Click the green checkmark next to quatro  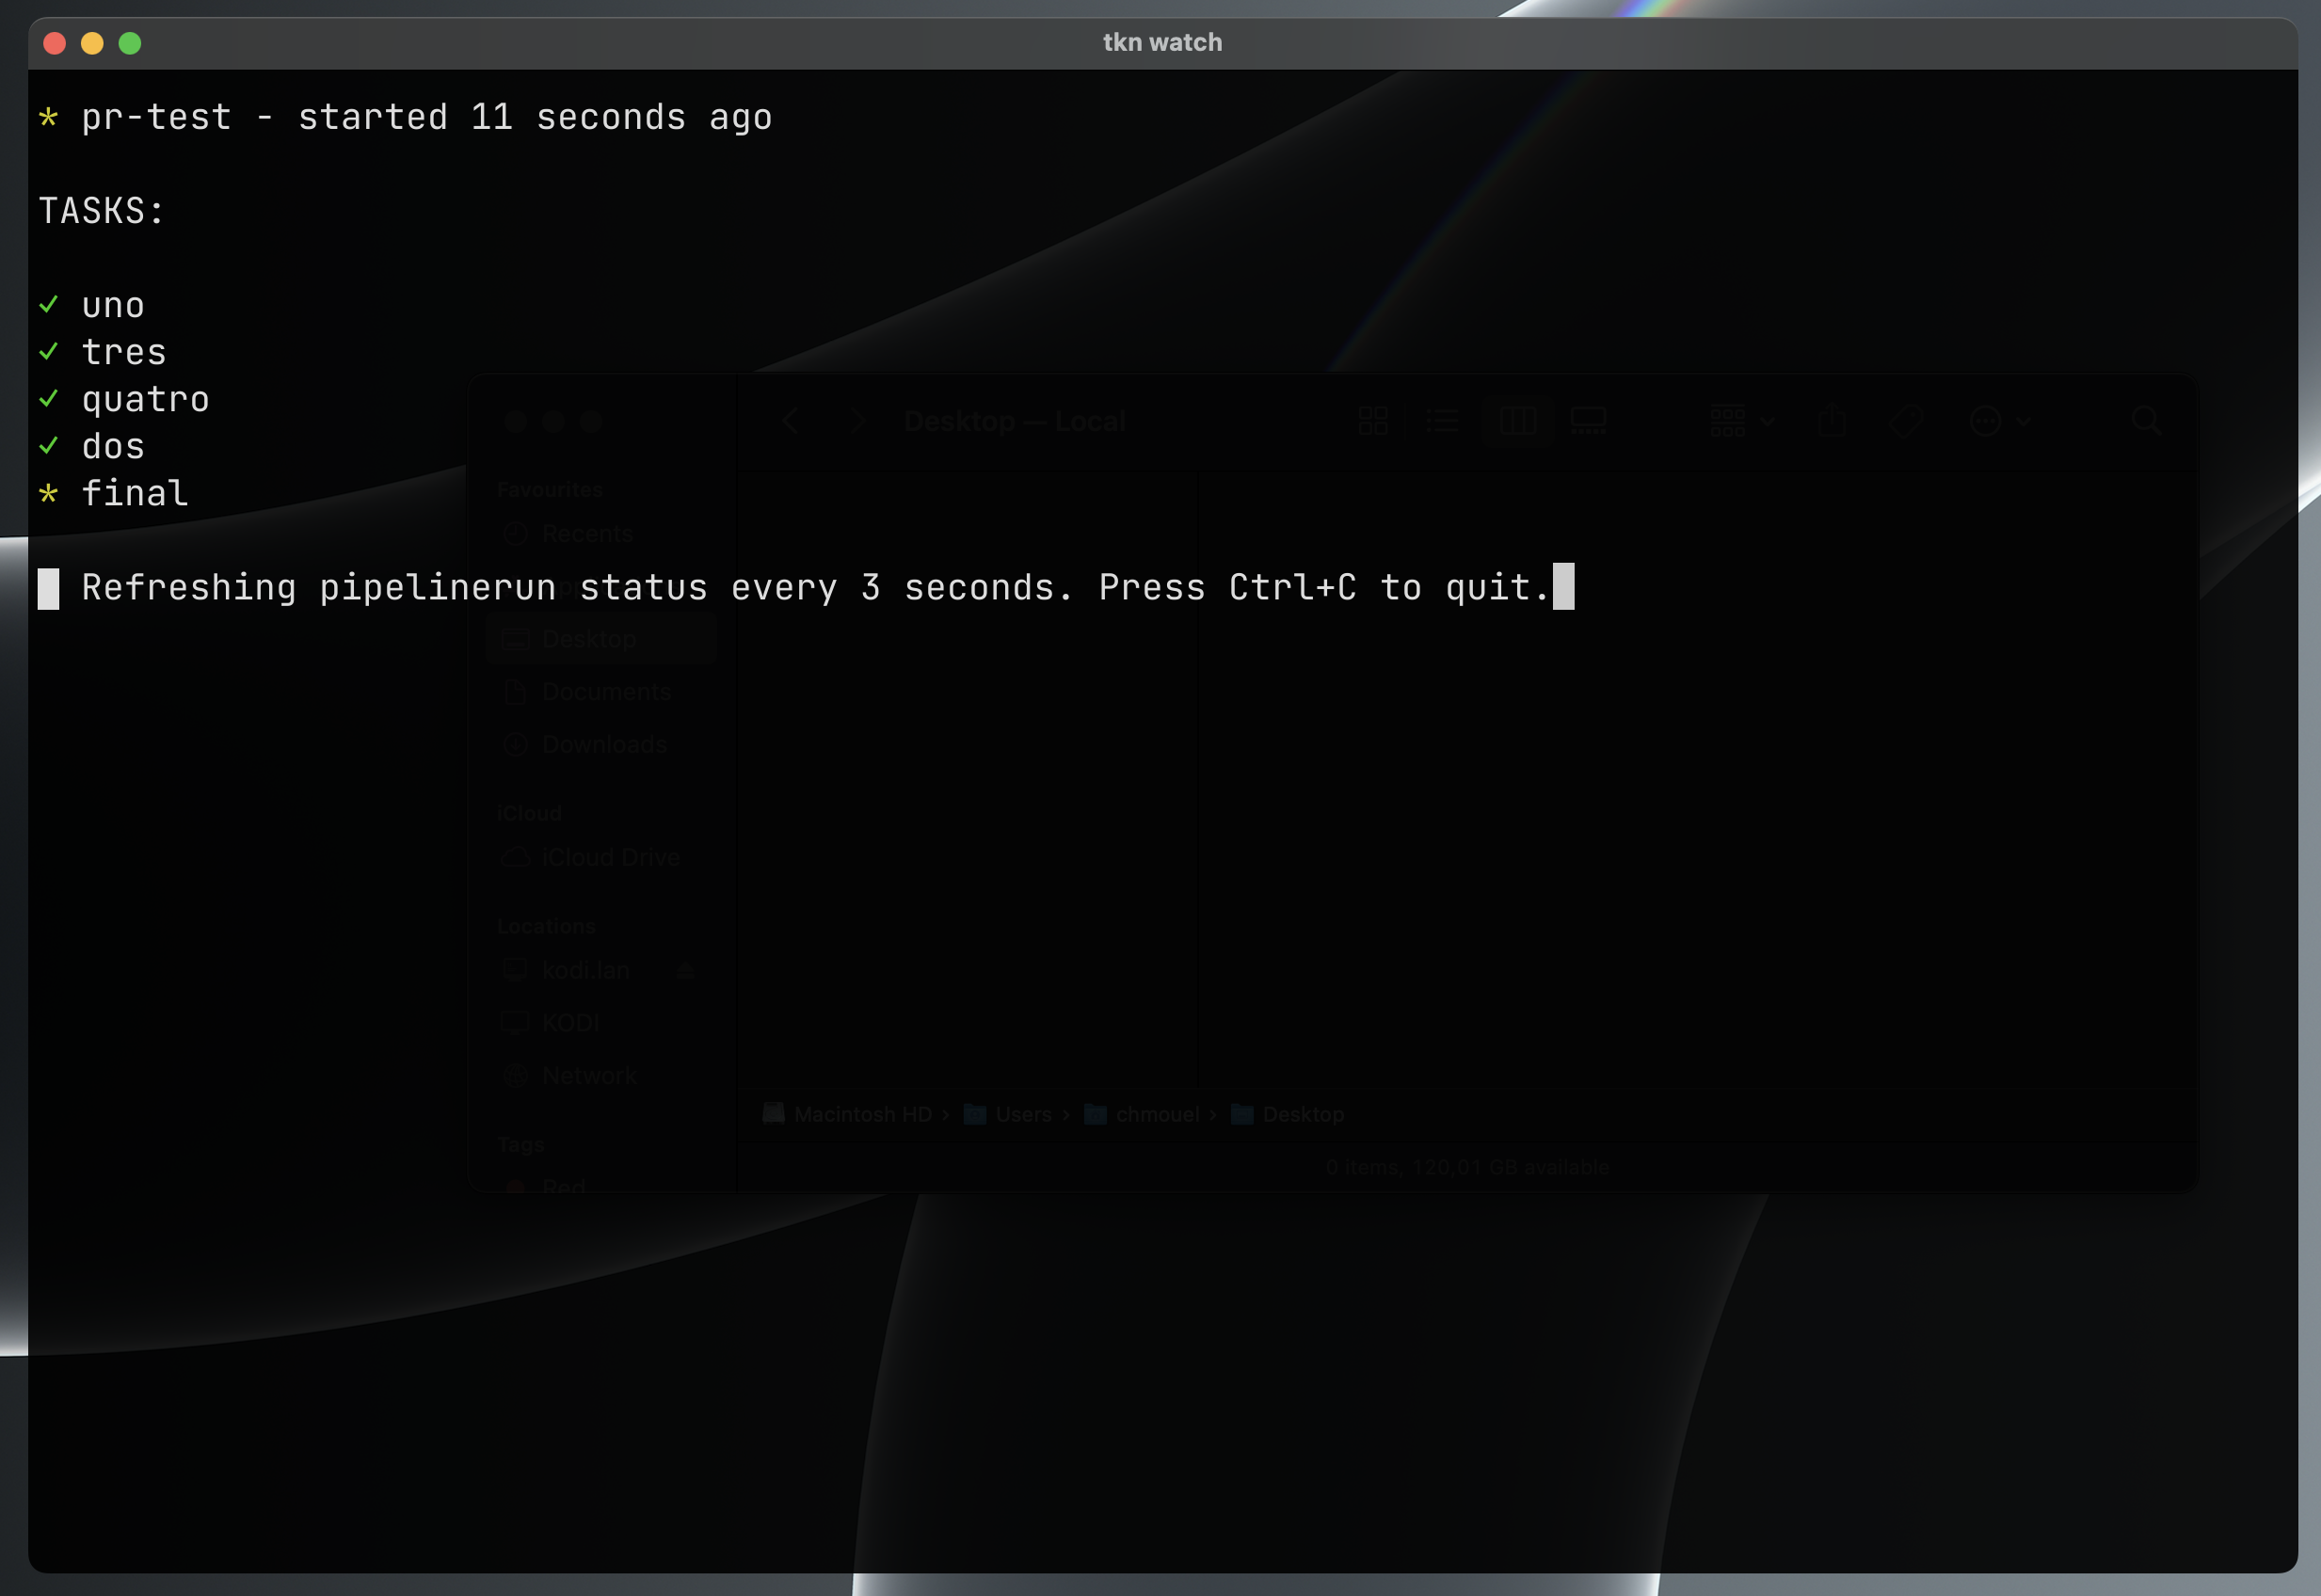48,398
